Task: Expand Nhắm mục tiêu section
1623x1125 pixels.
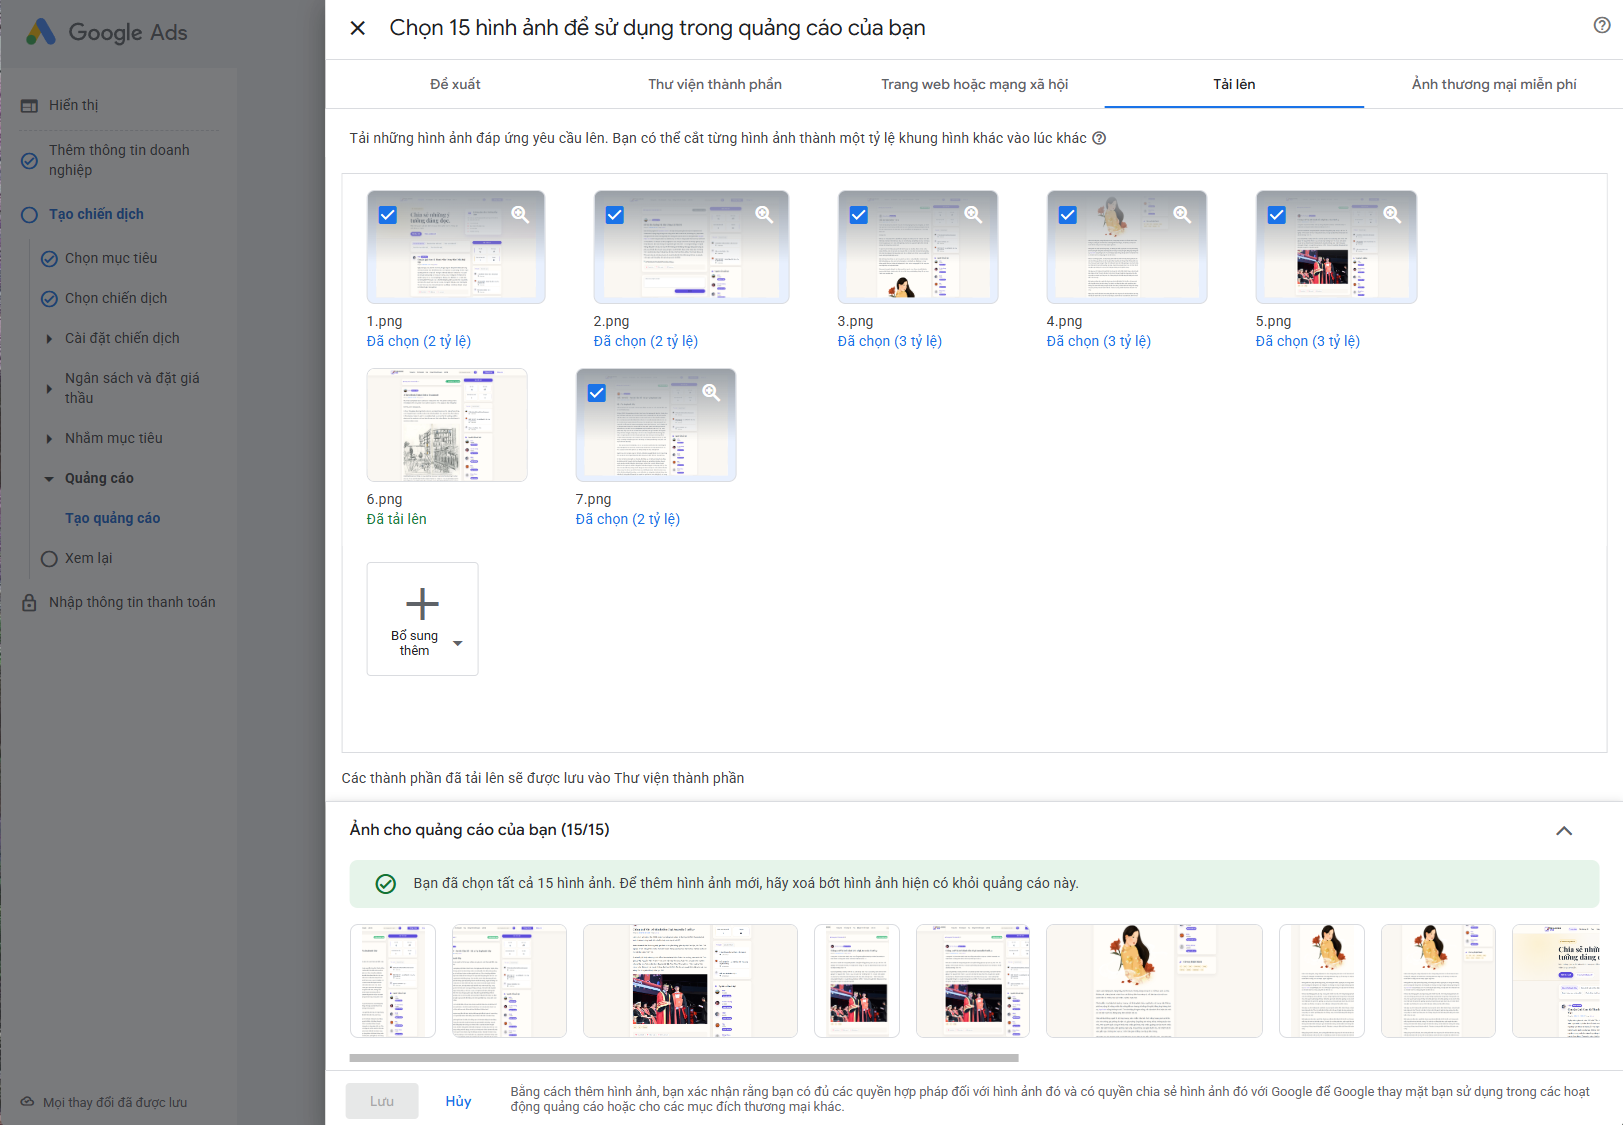Action: point(49,439)
